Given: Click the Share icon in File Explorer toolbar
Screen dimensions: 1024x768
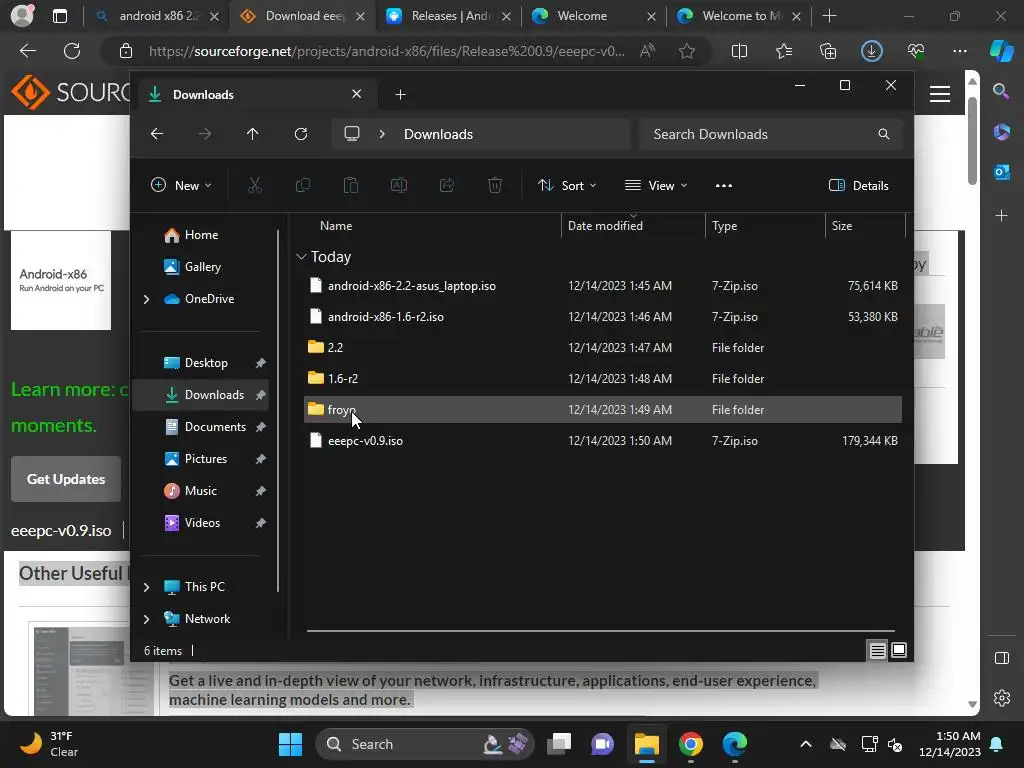Looking at the screenshot, I should (x=447, y=185).
